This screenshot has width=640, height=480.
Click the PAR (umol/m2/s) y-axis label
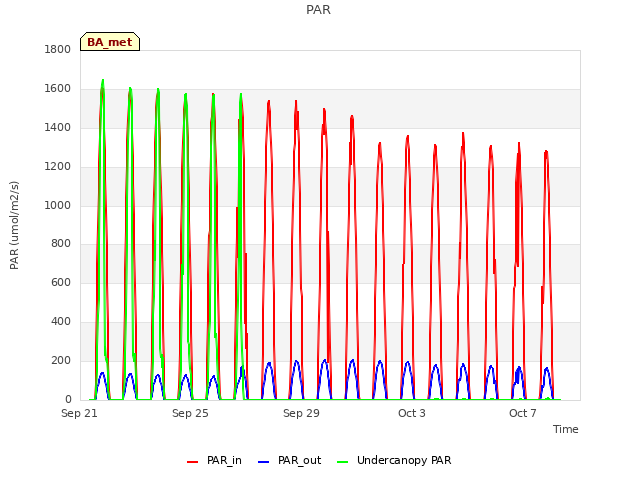(14, 225)
